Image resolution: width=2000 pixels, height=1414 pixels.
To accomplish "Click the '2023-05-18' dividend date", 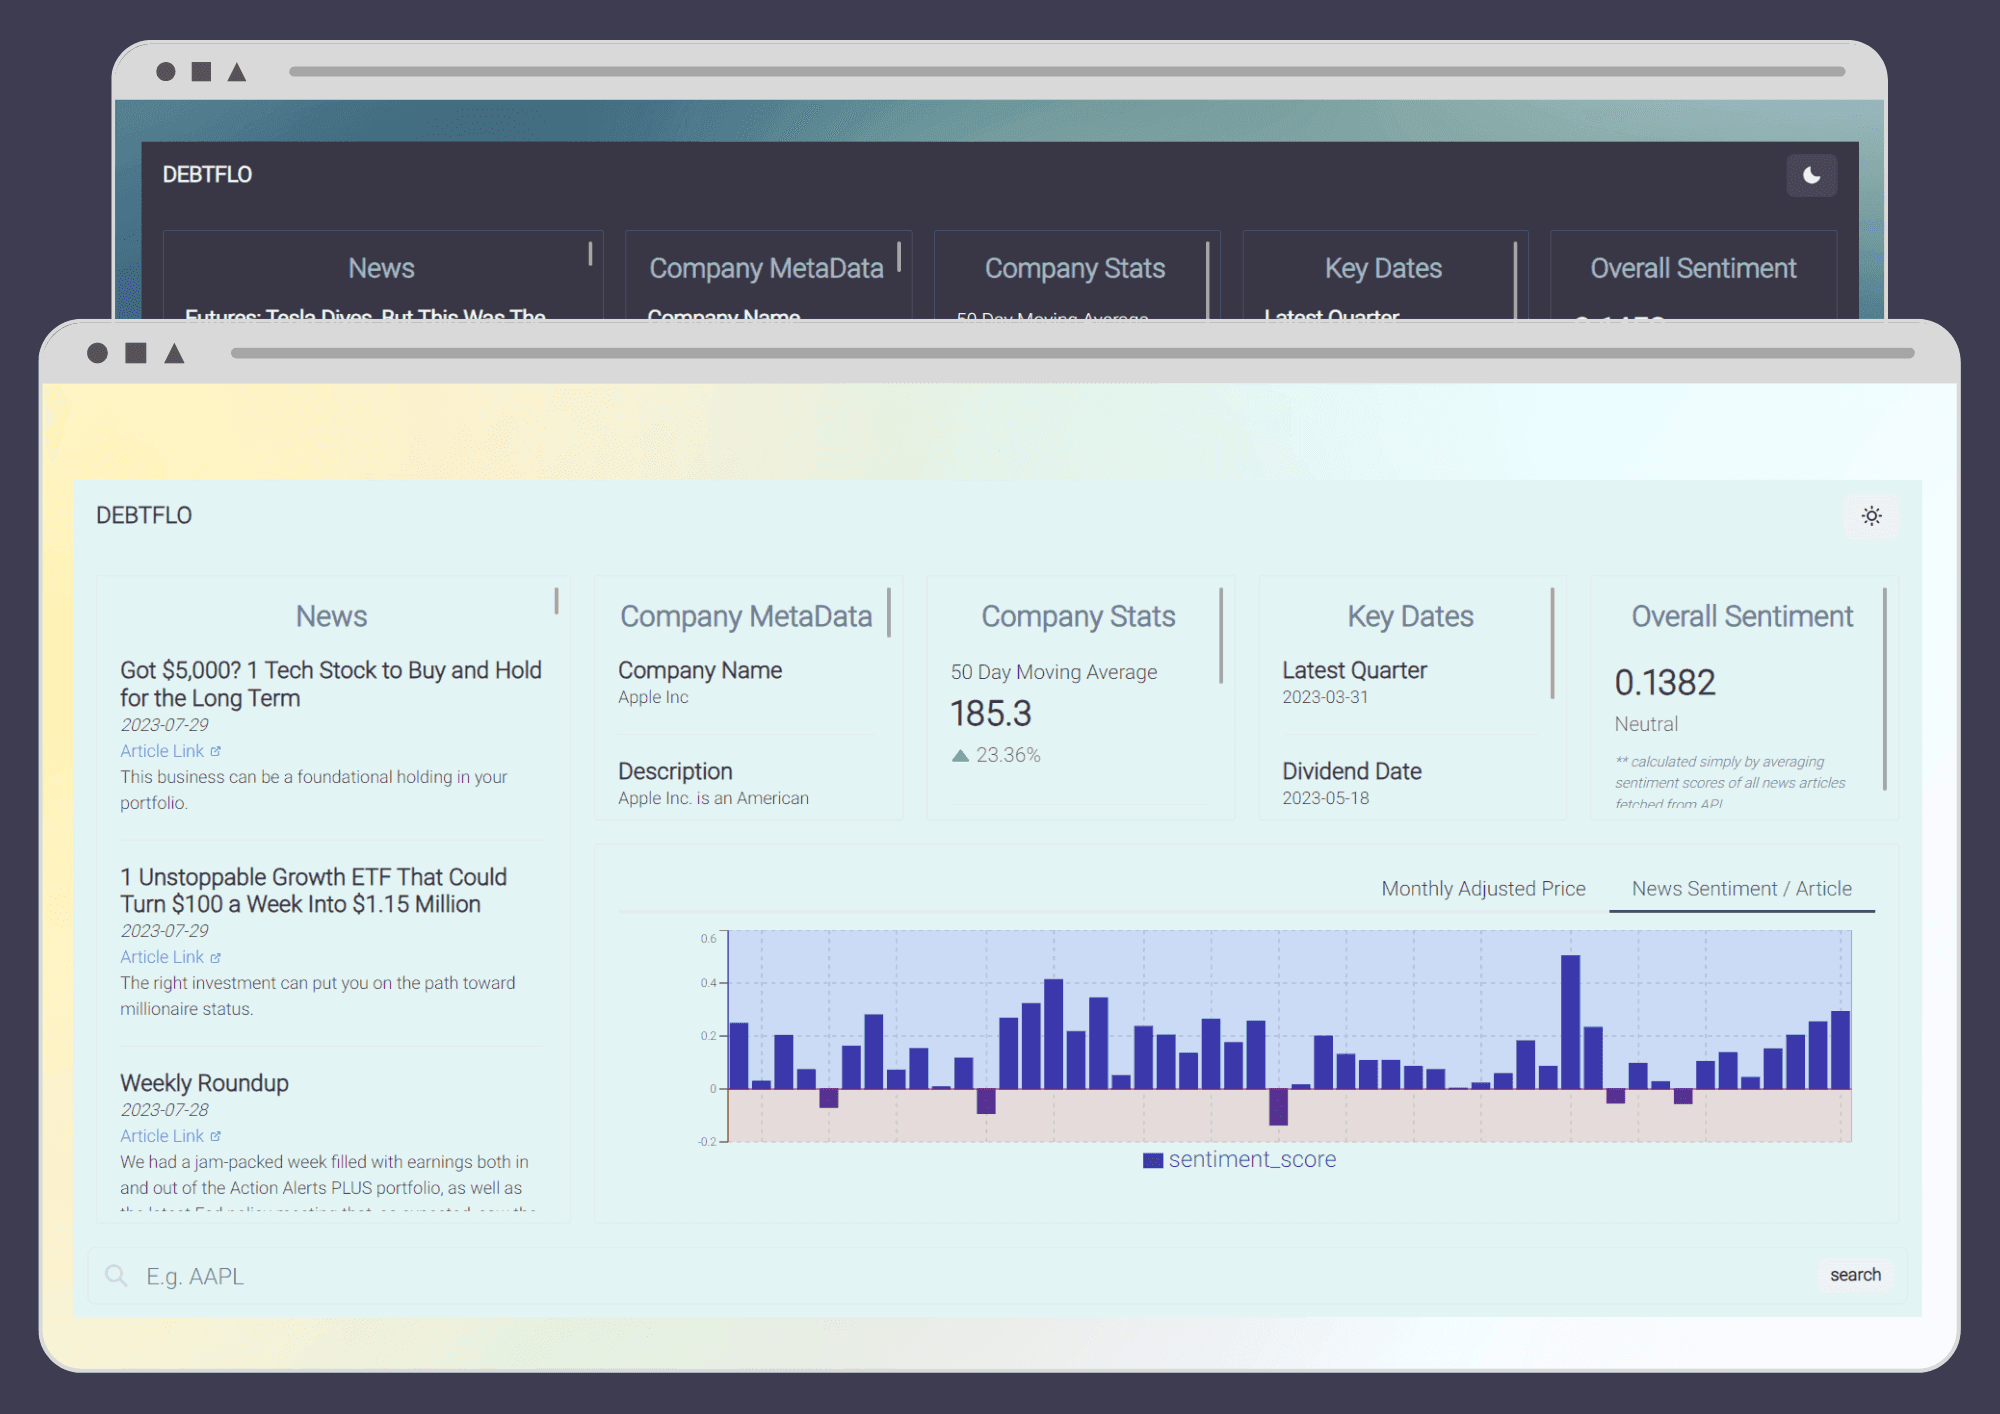I will pyautogui.click(x=1325, y=798).
